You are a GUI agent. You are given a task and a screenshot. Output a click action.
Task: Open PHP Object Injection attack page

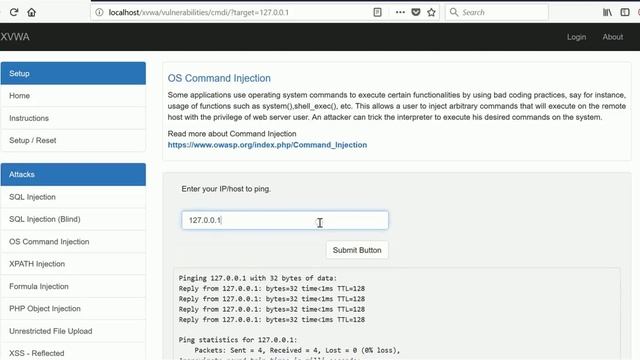pyautogui.click(x=73, y=309)
